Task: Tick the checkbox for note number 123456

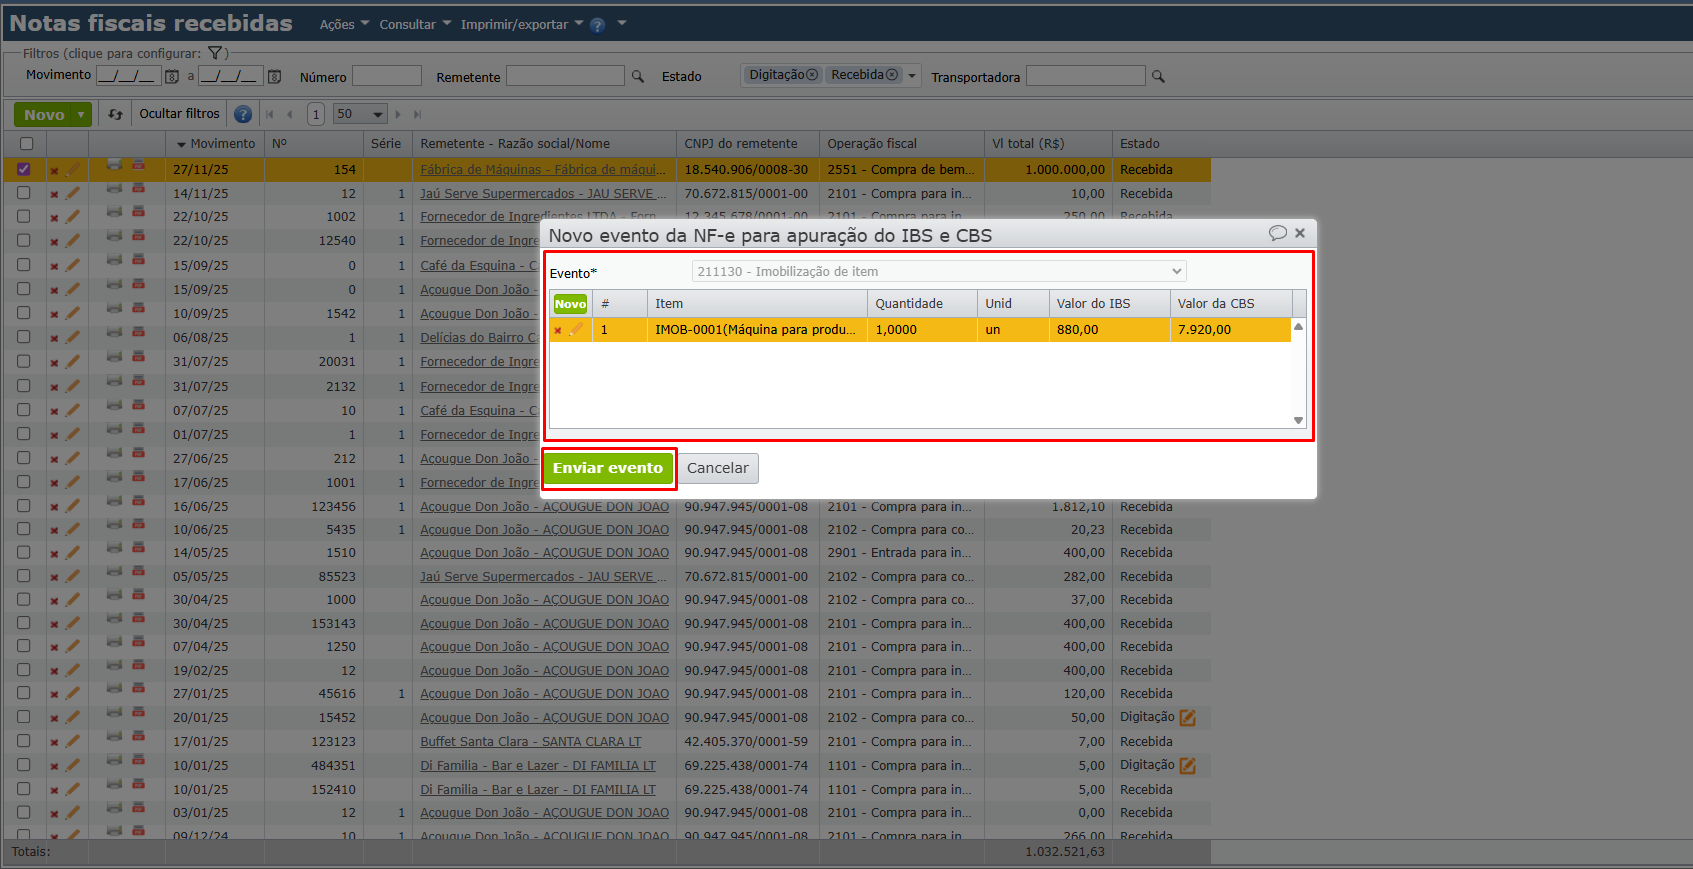Action: [x=24, y=506]
